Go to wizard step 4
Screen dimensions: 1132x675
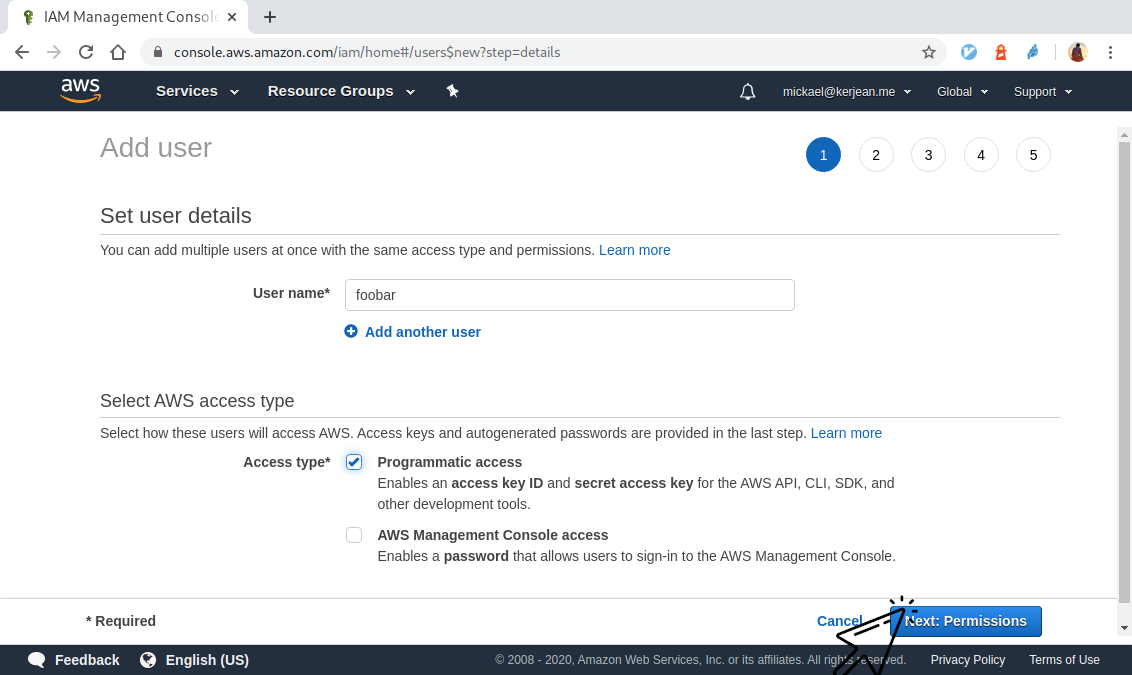pyautogui.click(x=980, y=154)
